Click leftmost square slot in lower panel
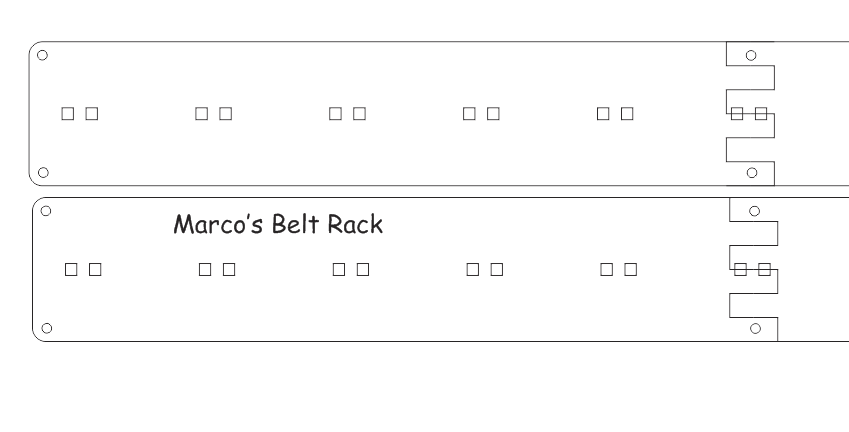This screenshot has height=432, width=849. pos(71,269)
